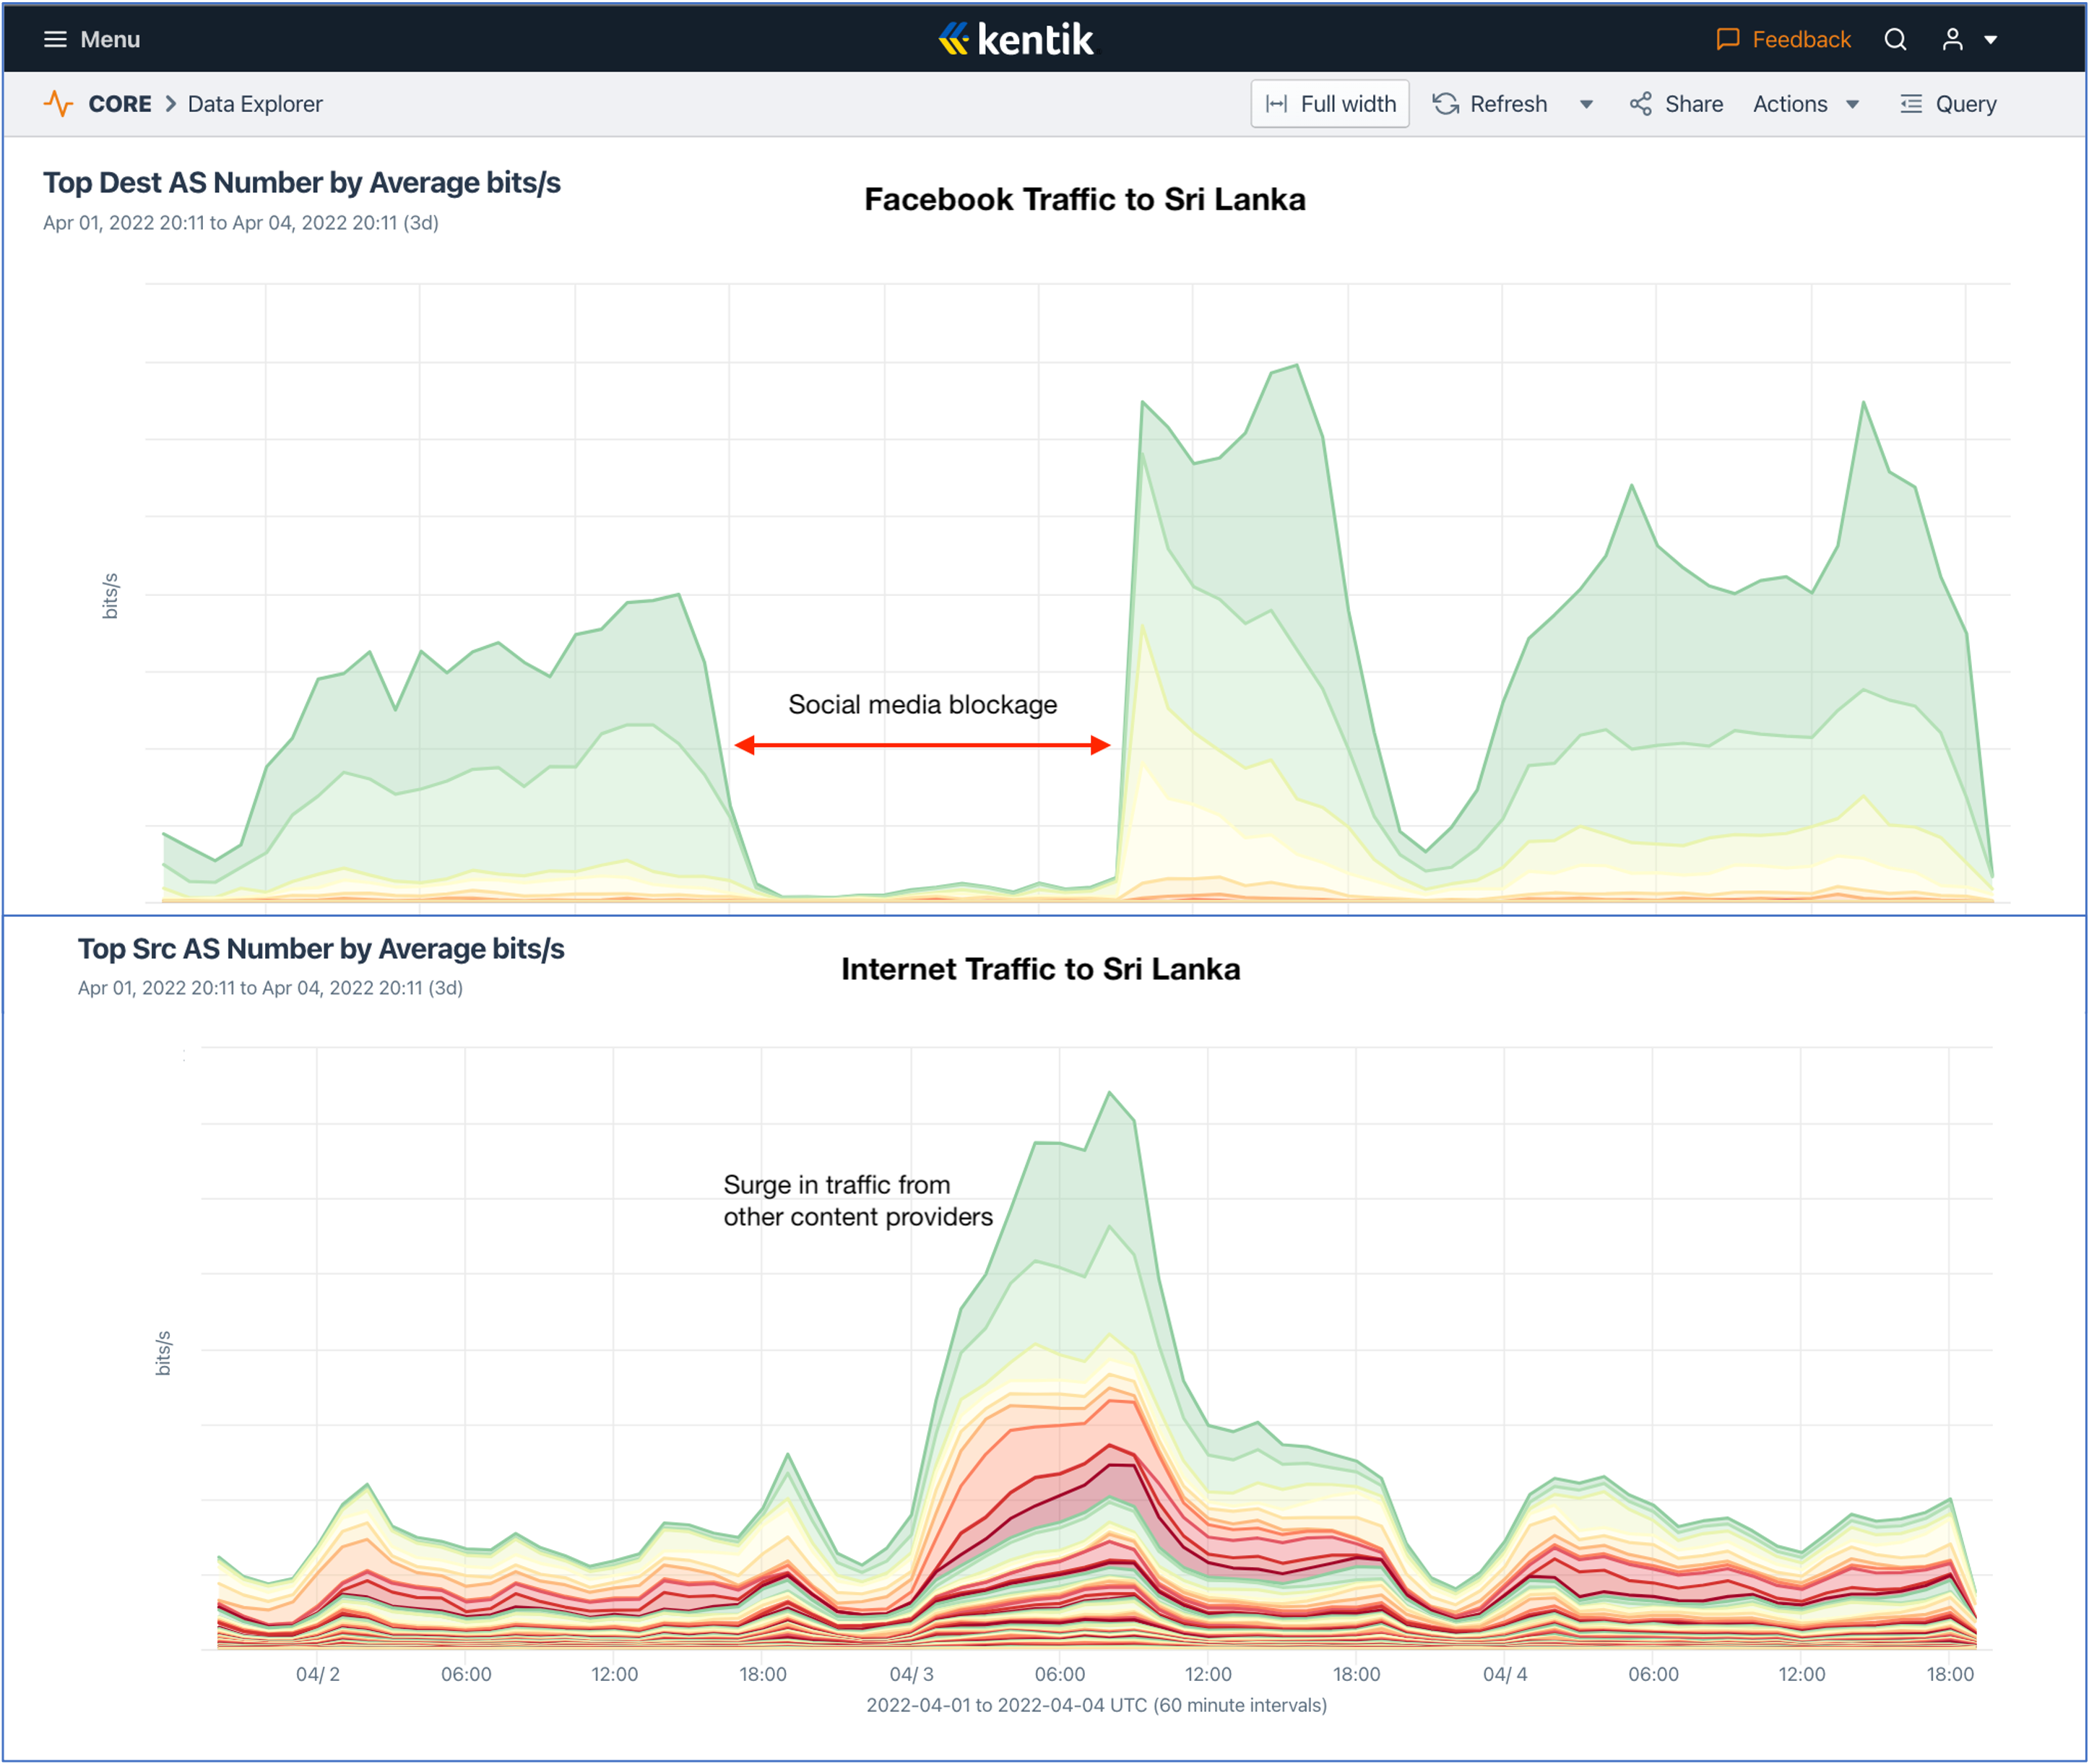2089x1764 pixels.
Task: Expand the Refresh options dropdown arrow
Action: click(1586, 104)
